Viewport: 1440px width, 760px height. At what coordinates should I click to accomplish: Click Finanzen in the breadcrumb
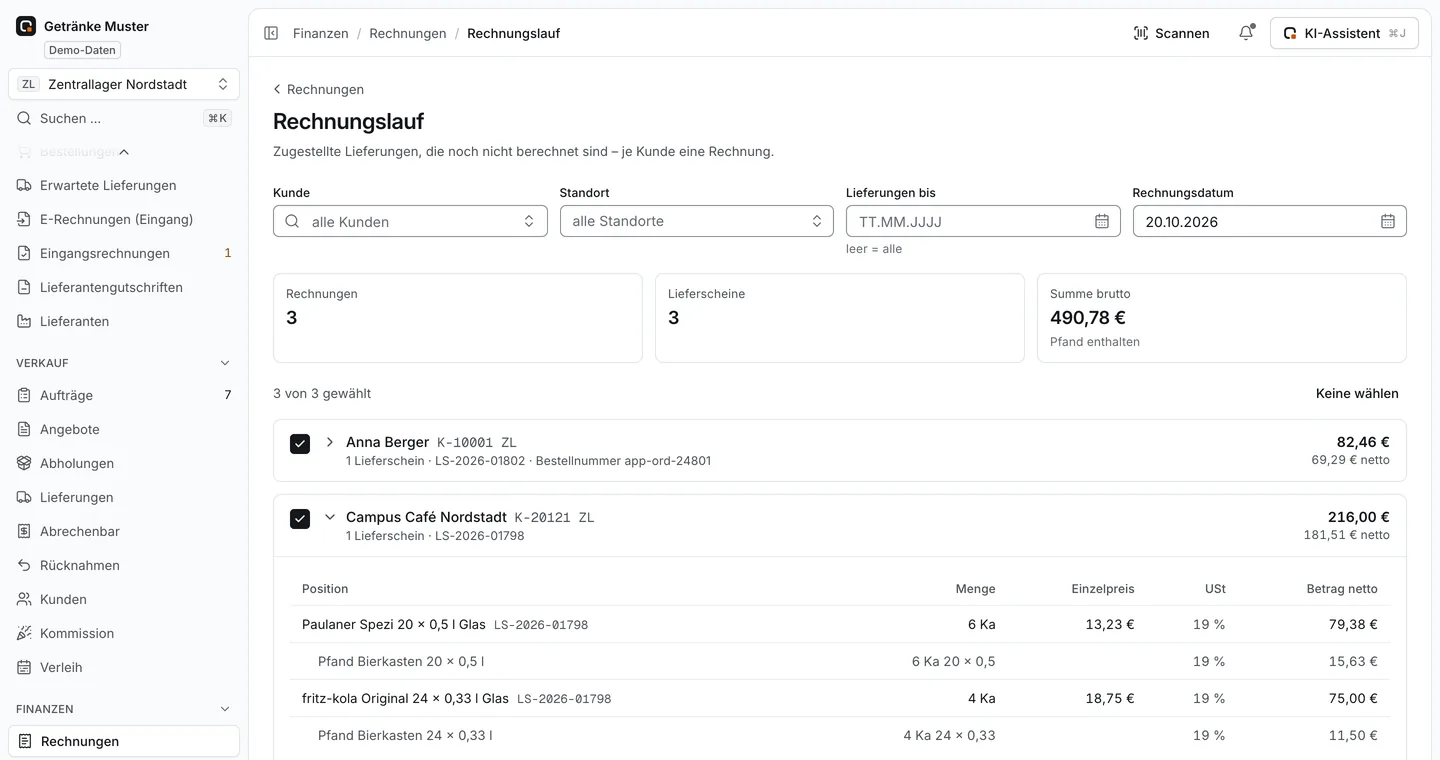coord(321,33)
